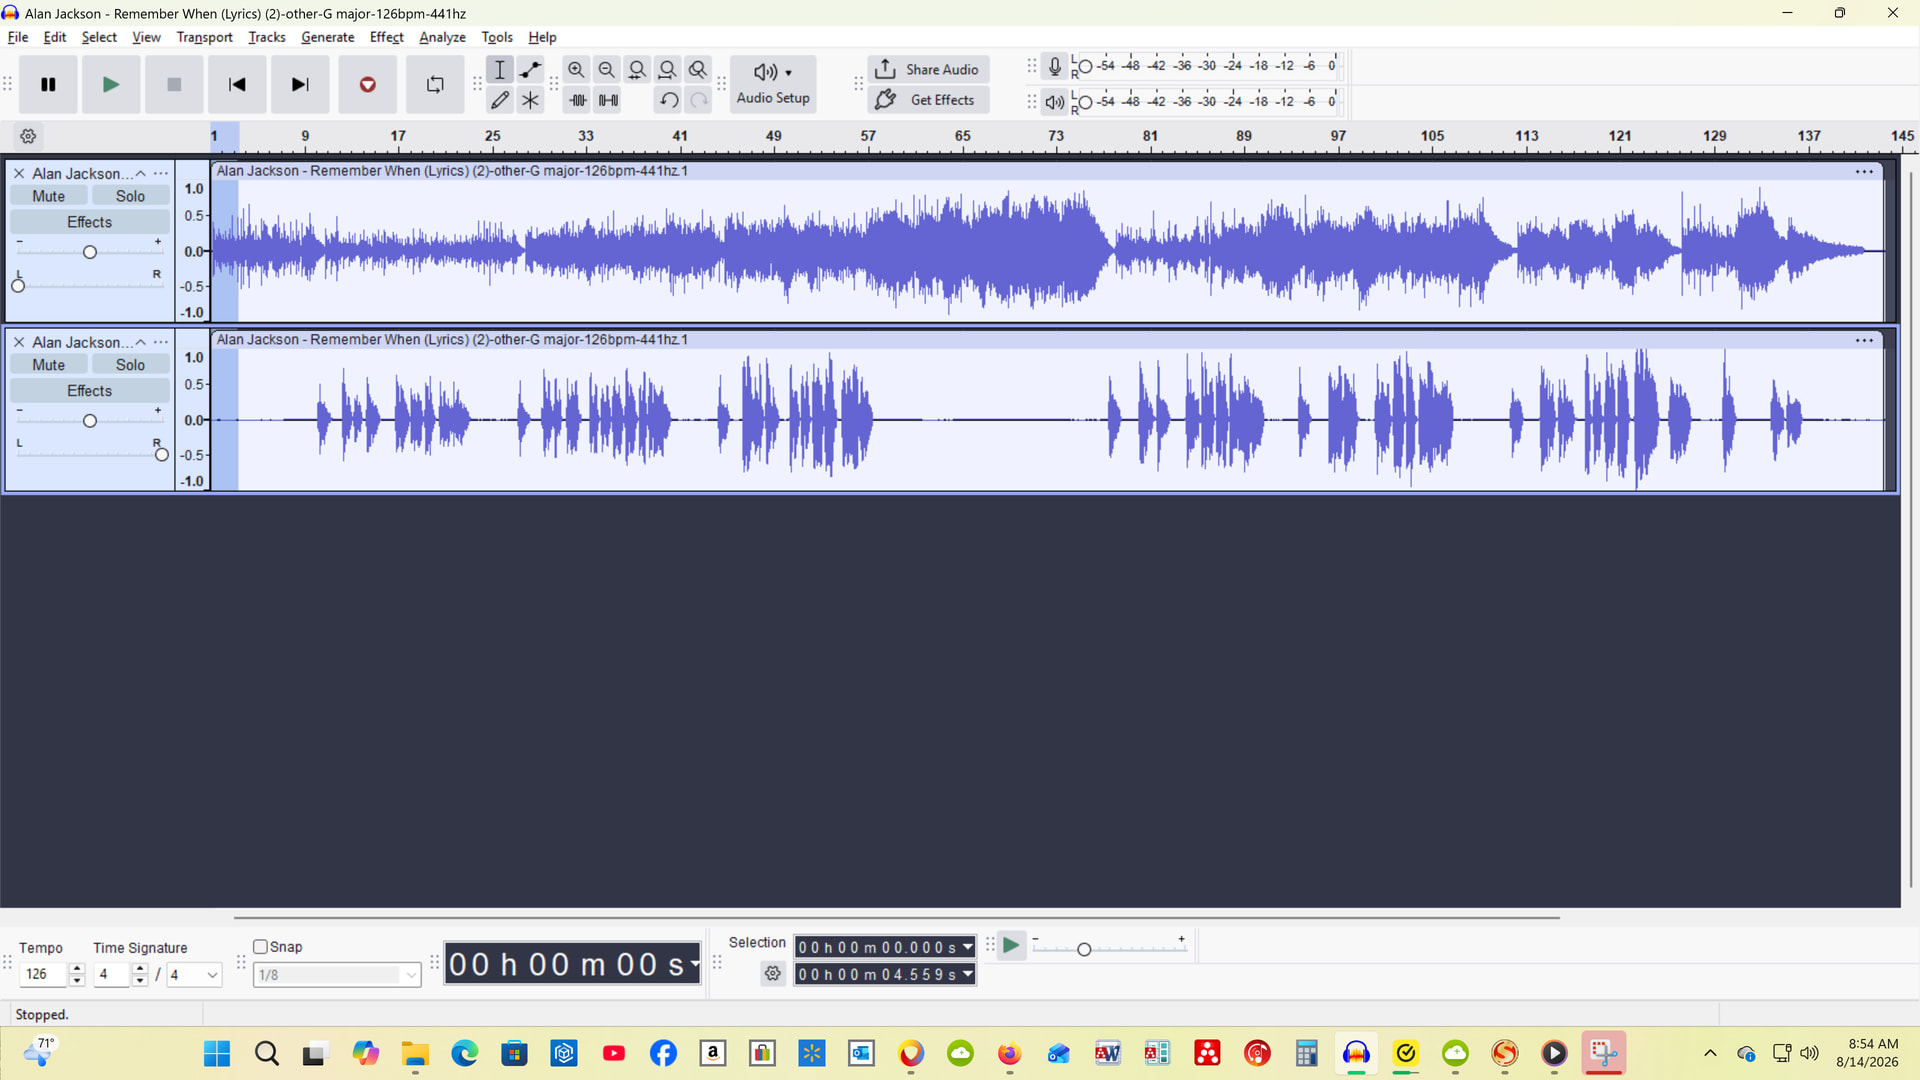This screenshot has width=1920, height=1080.
Task: Click the Tempo value field
Action: [x=43, y=974]
